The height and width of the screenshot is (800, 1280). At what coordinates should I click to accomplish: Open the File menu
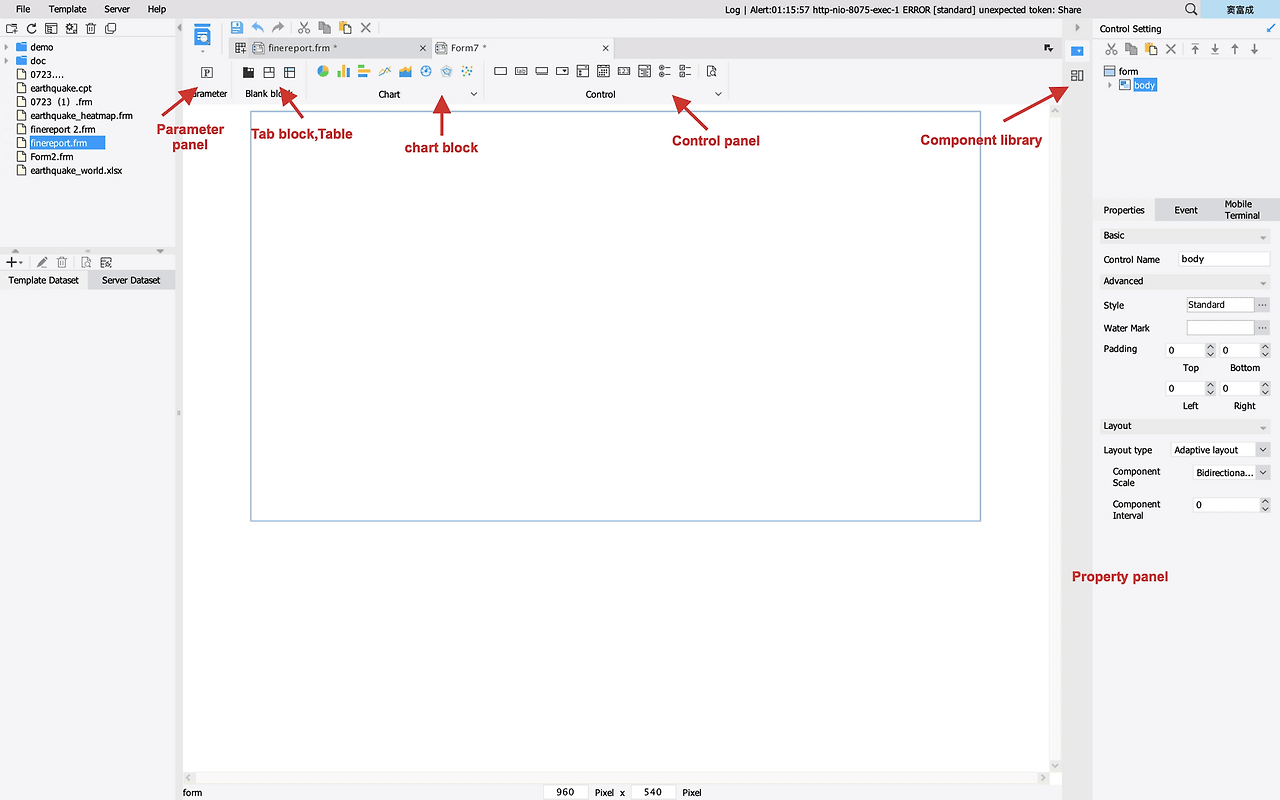pos(23,9)
